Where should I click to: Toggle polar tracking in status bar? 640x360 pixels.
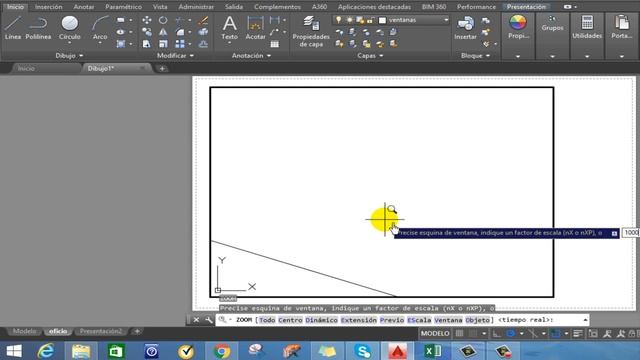pos(511,334)
